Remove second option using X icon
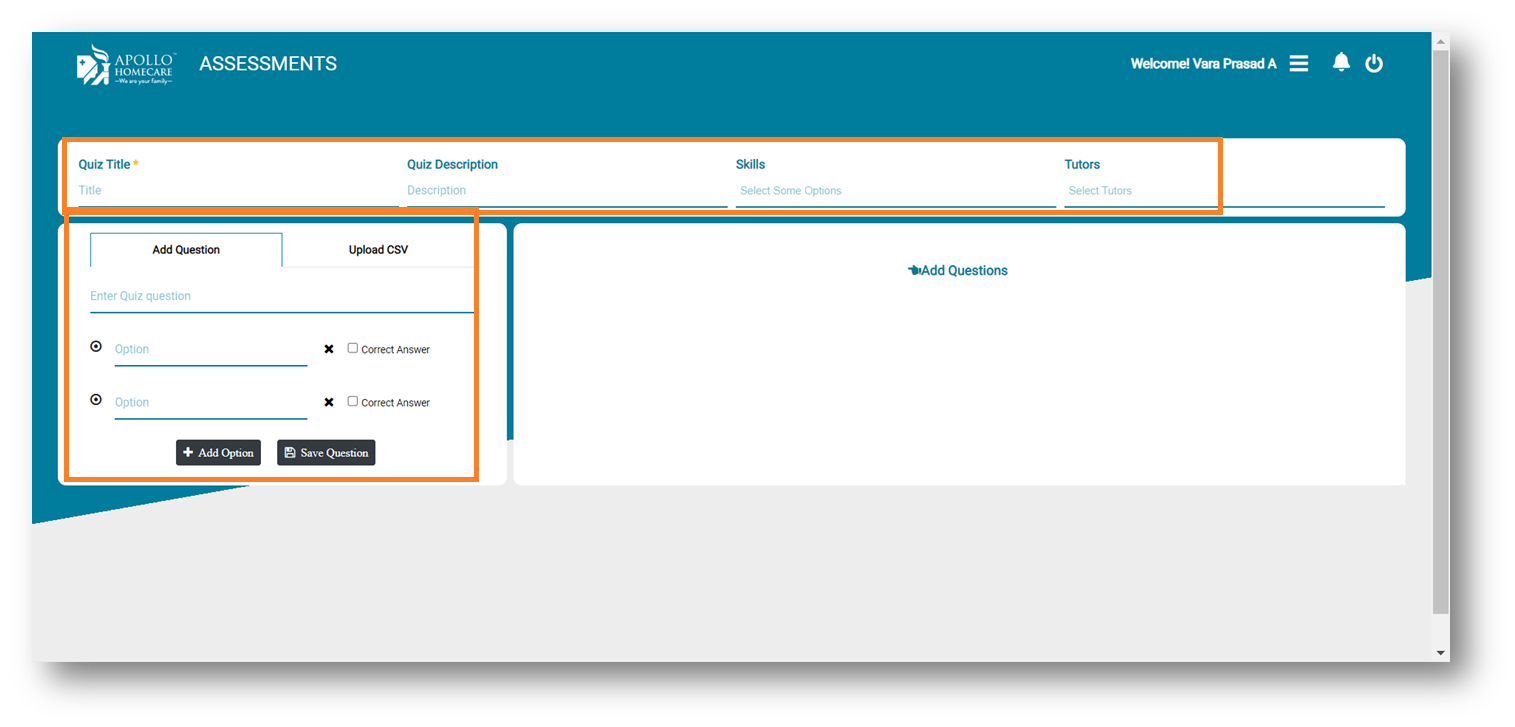This screenshot has height=727, width=1515. (329, 402)
